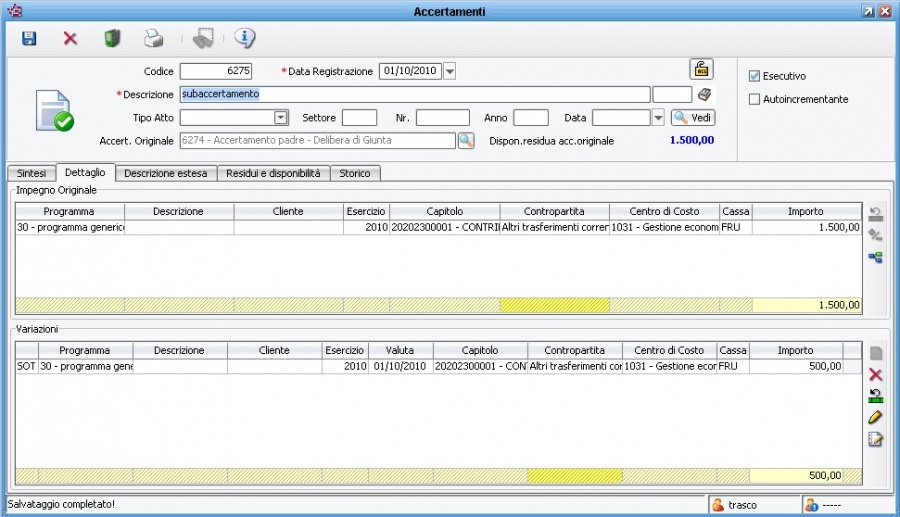
Task: Click the padlock icon above Vedi
Action: 701,69
